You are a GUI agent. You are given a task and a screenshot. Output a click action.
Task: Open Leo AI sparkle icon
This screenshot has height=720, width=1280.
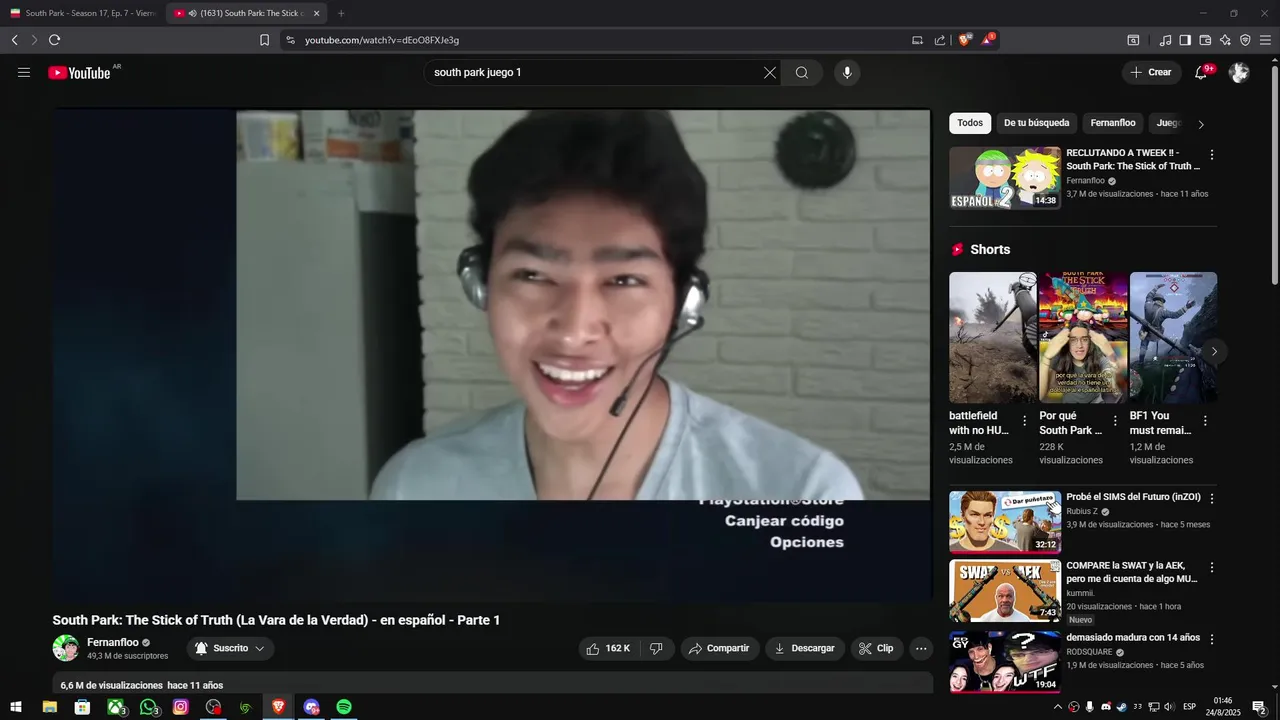point(1225,40)
